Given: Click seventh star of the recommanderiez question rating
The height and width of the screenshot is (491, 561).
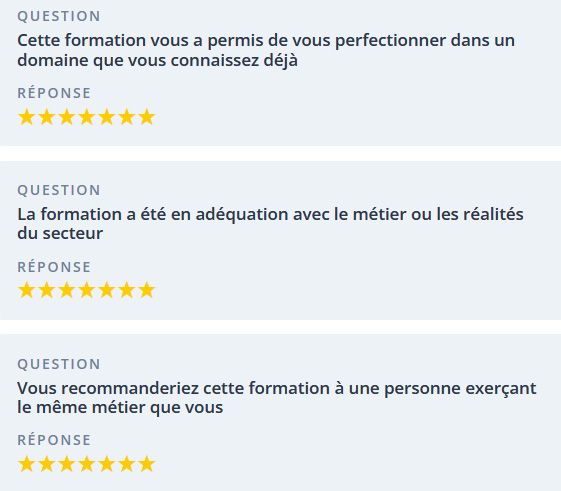Looking at the screenshot, I should [x=147, y=464].
